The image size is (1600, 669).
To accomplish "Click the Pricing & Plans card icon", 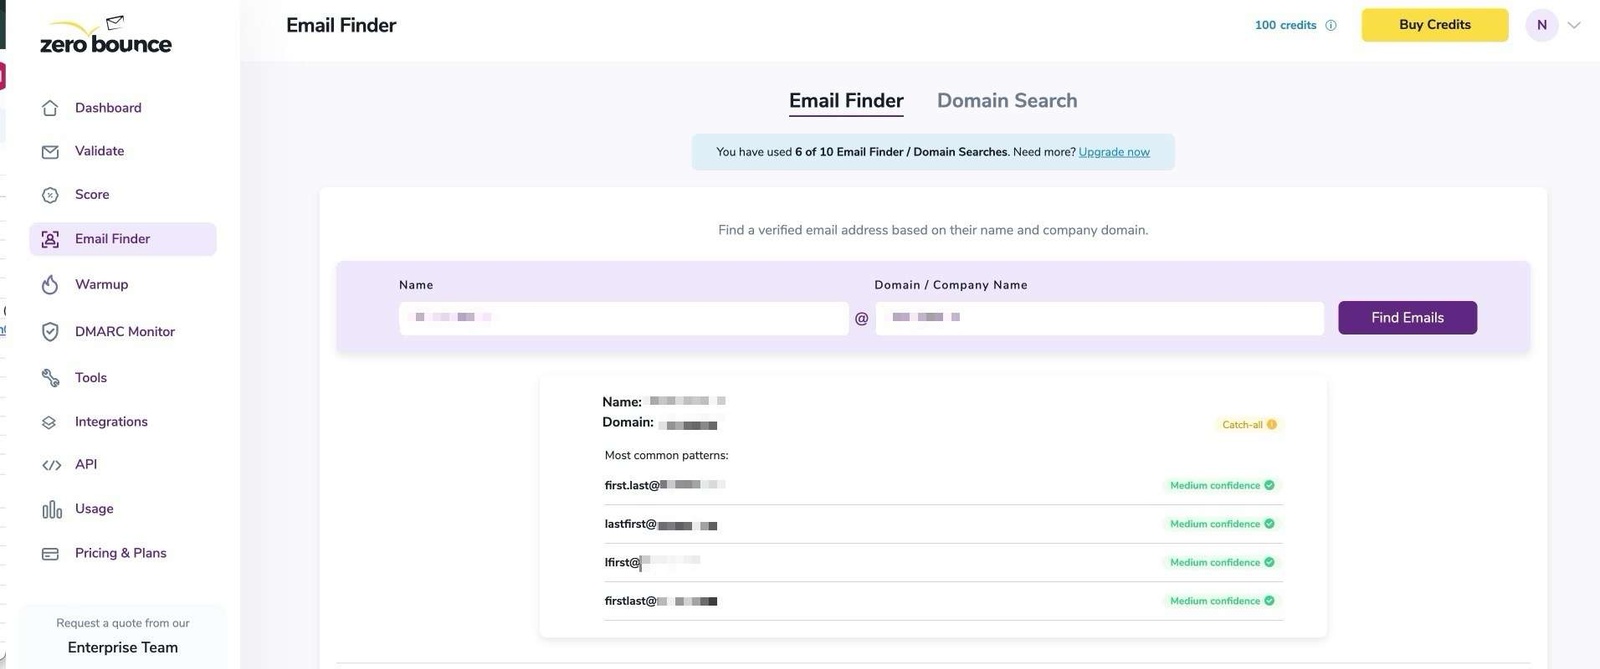I will pyautogui.click(x=50, y=554).
